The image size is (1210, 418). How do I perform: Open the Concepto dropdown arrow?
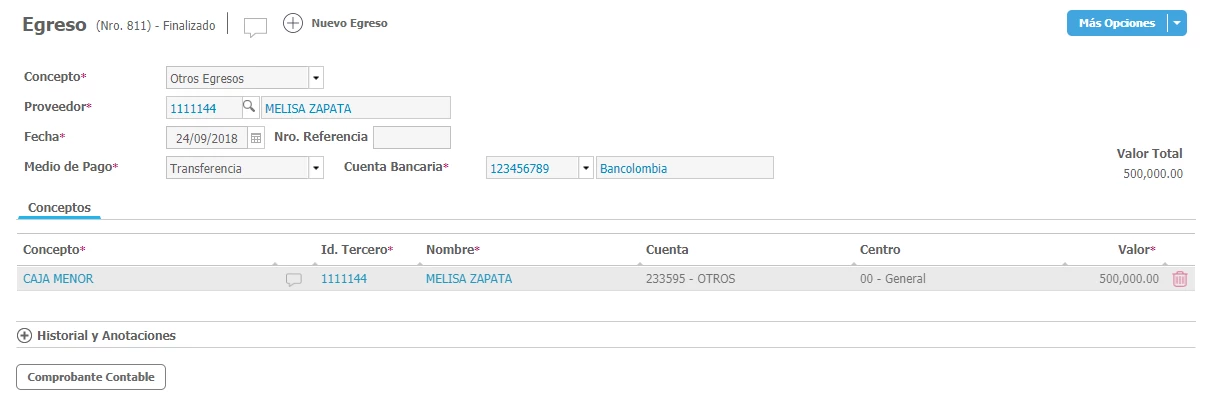click(316, 78)
